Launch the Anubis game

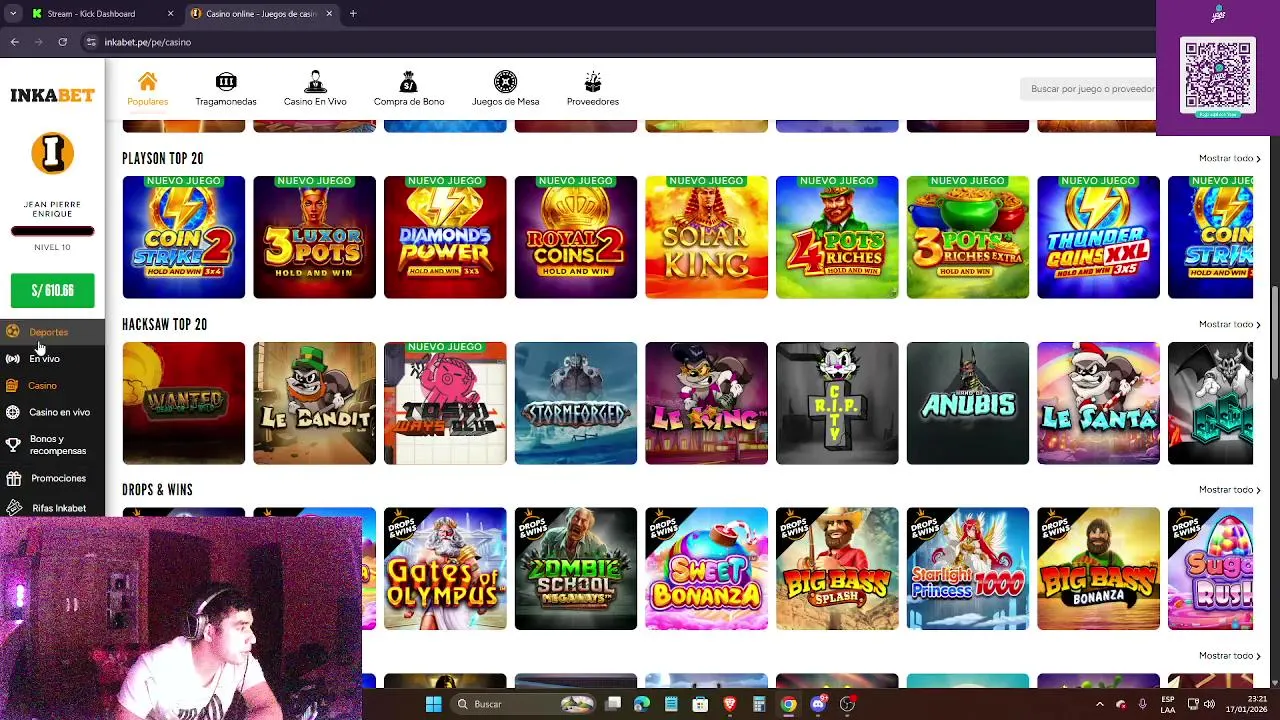967,403
